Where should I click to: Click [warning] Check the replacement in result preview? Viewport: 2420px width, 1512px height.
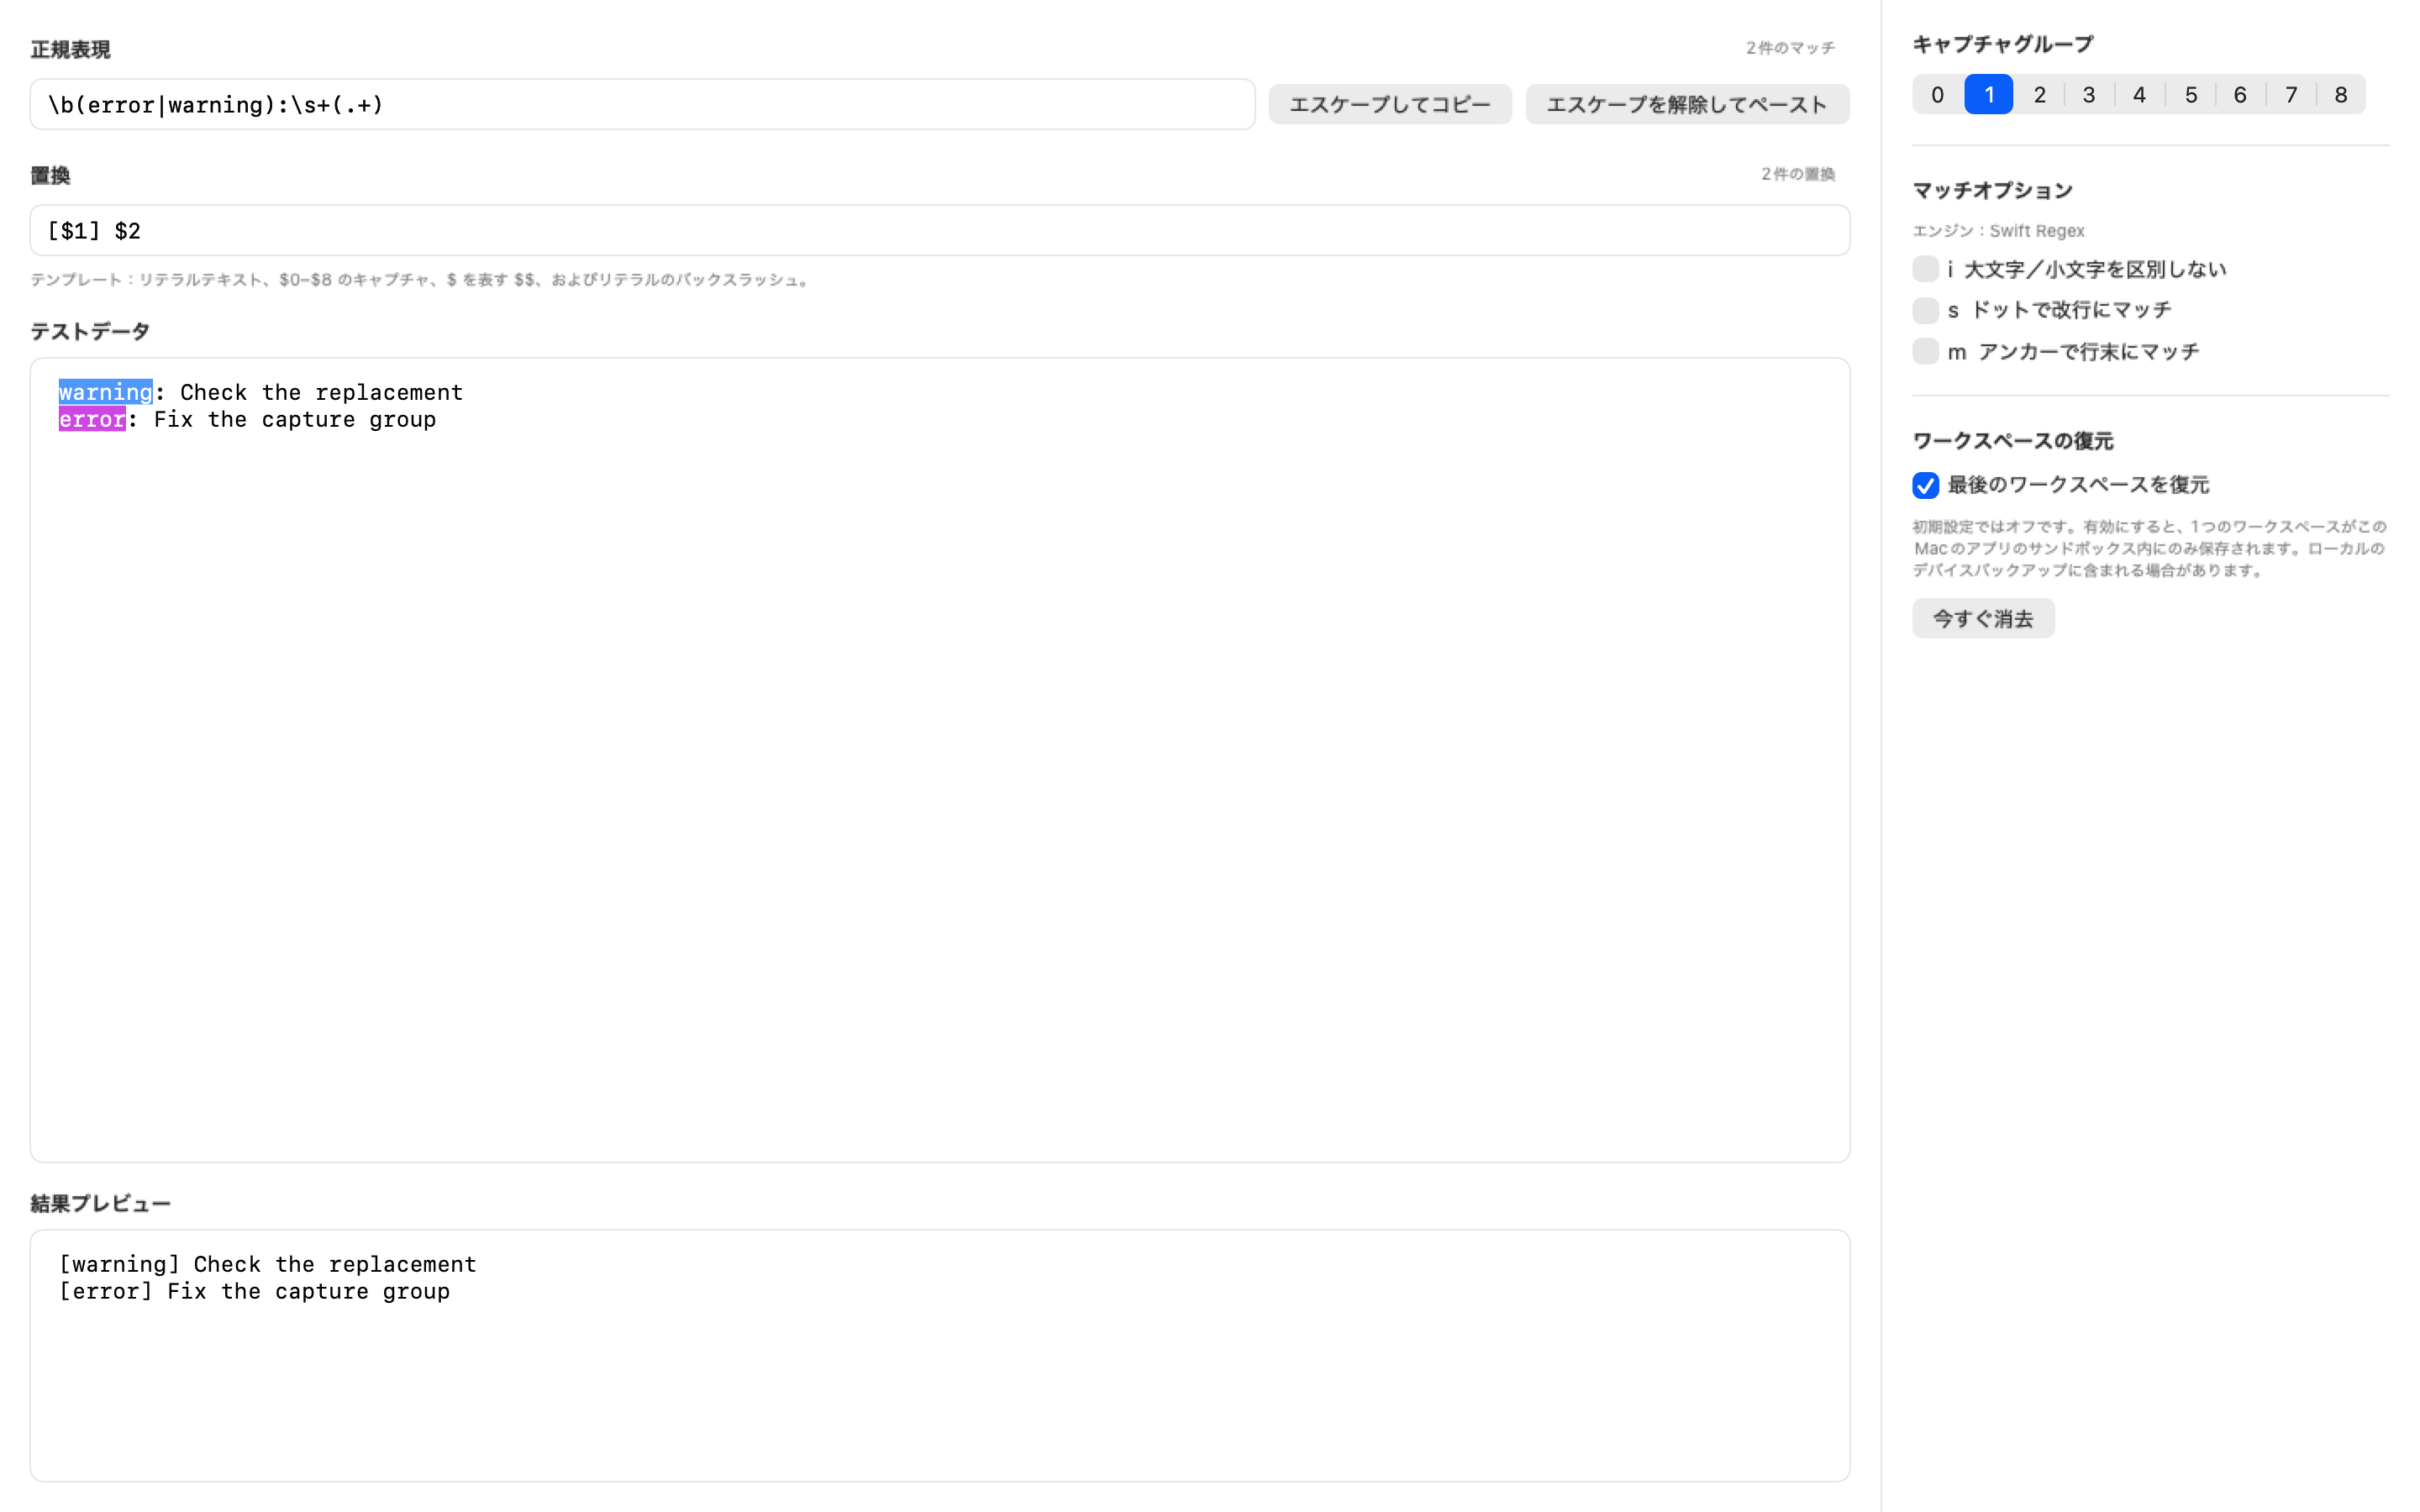(x=268, y=1264)
